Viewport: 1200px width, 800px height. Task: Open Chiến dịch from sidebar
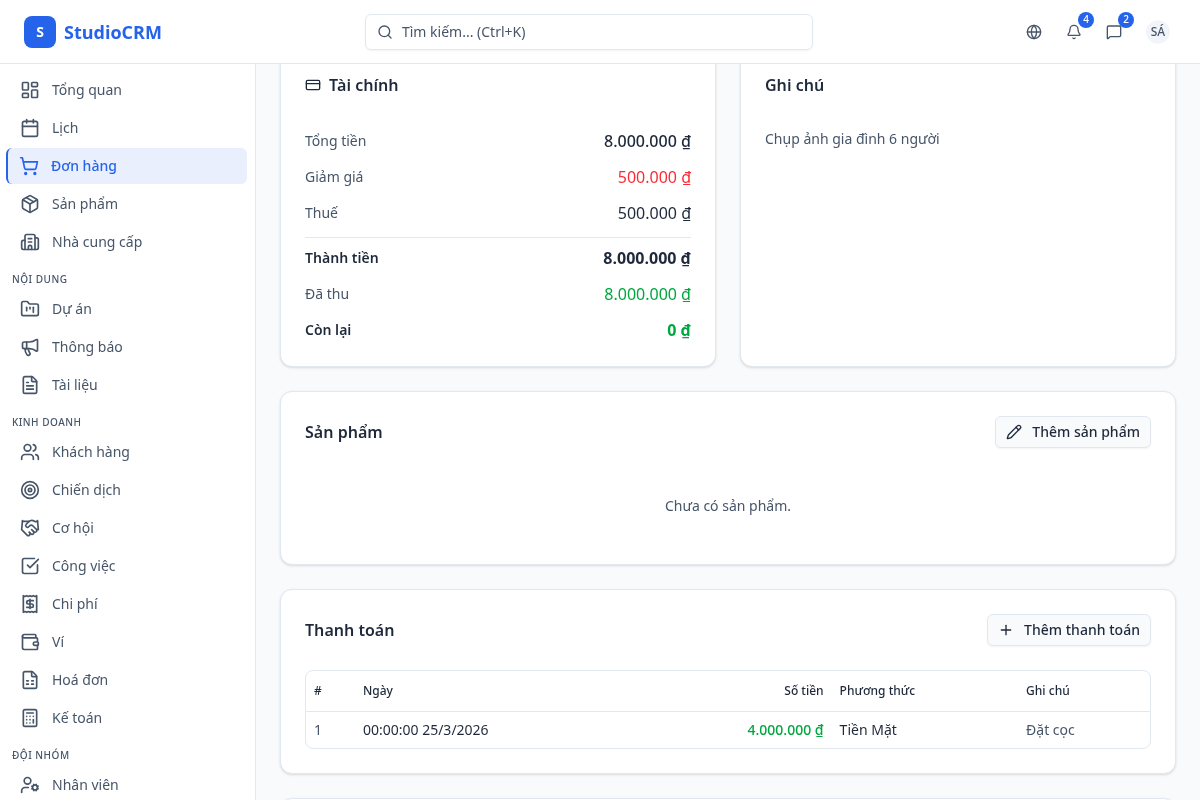pyautogui.click(x=86, y=490)
